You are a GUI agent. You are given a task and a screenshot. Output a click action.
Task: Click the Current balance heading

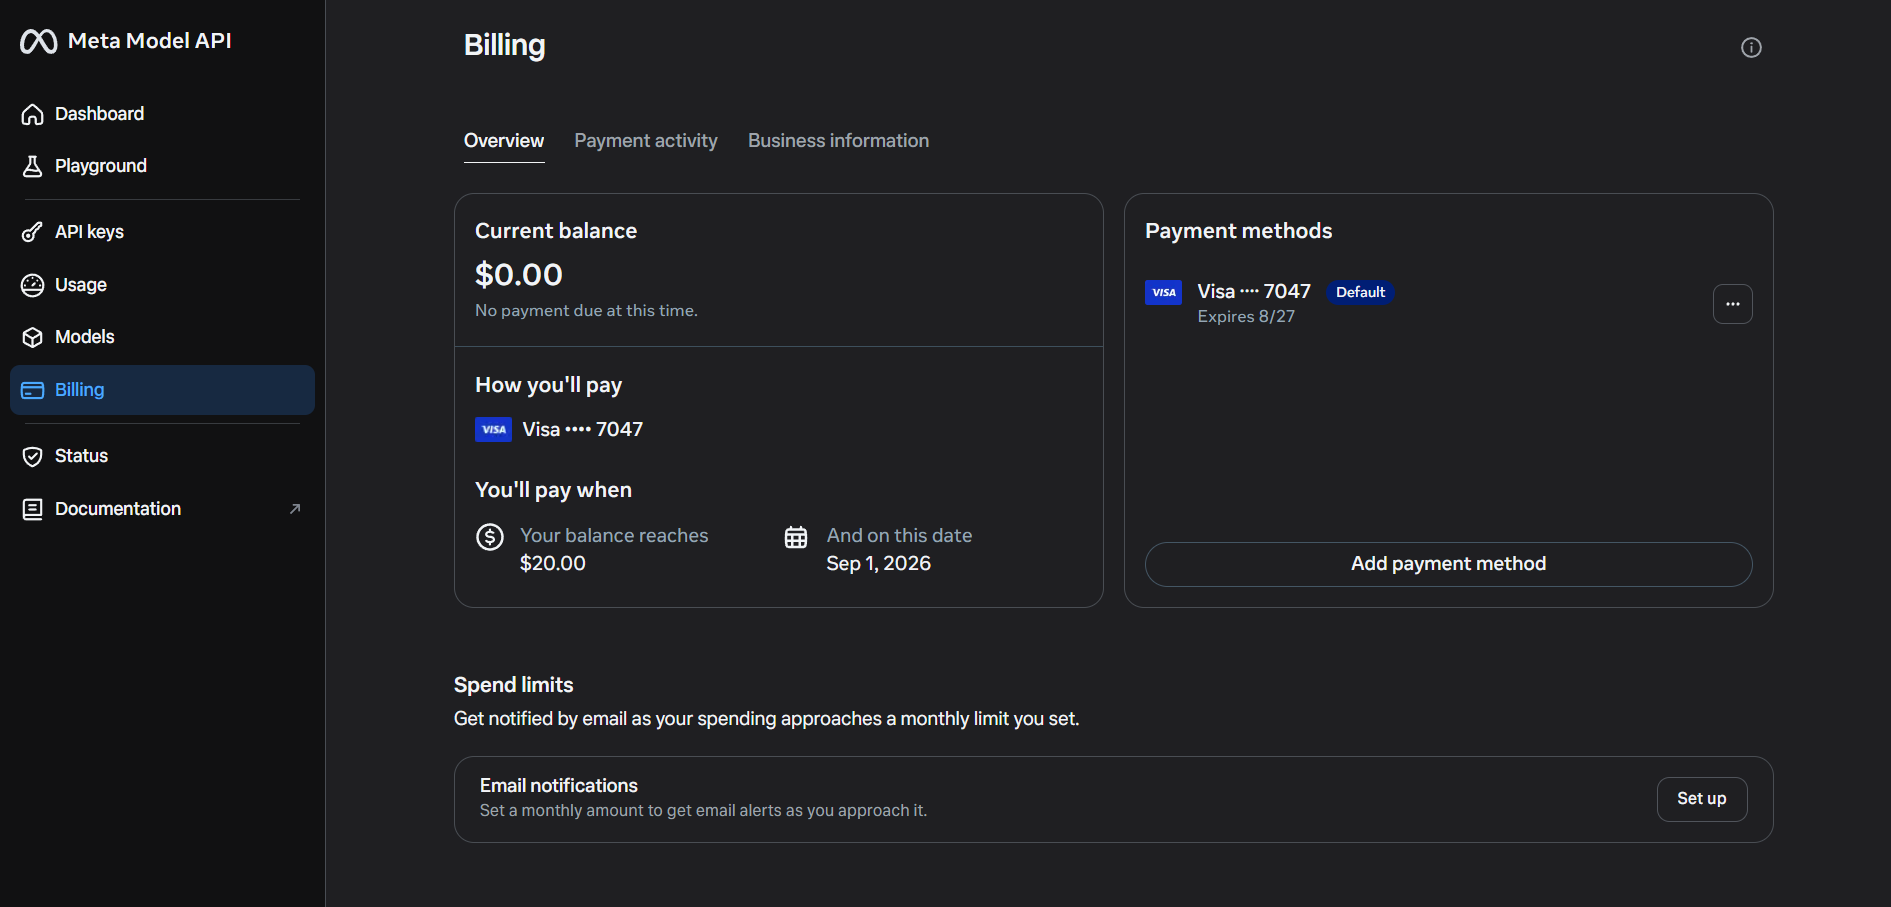coord(556,231)
